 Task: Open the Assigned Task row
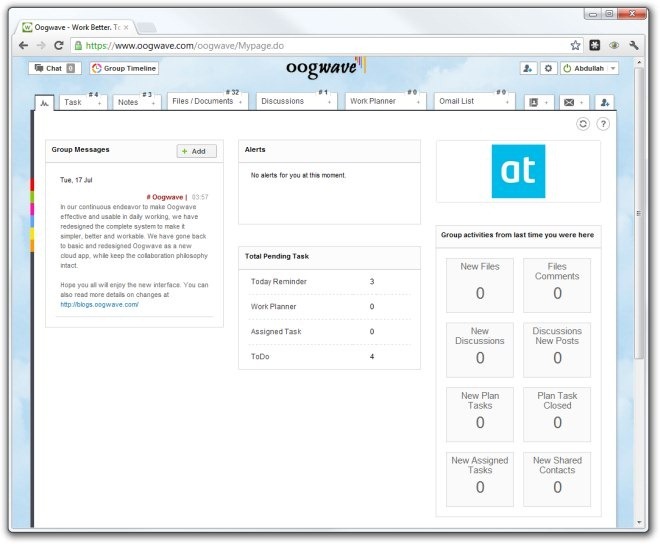[329, 332]
